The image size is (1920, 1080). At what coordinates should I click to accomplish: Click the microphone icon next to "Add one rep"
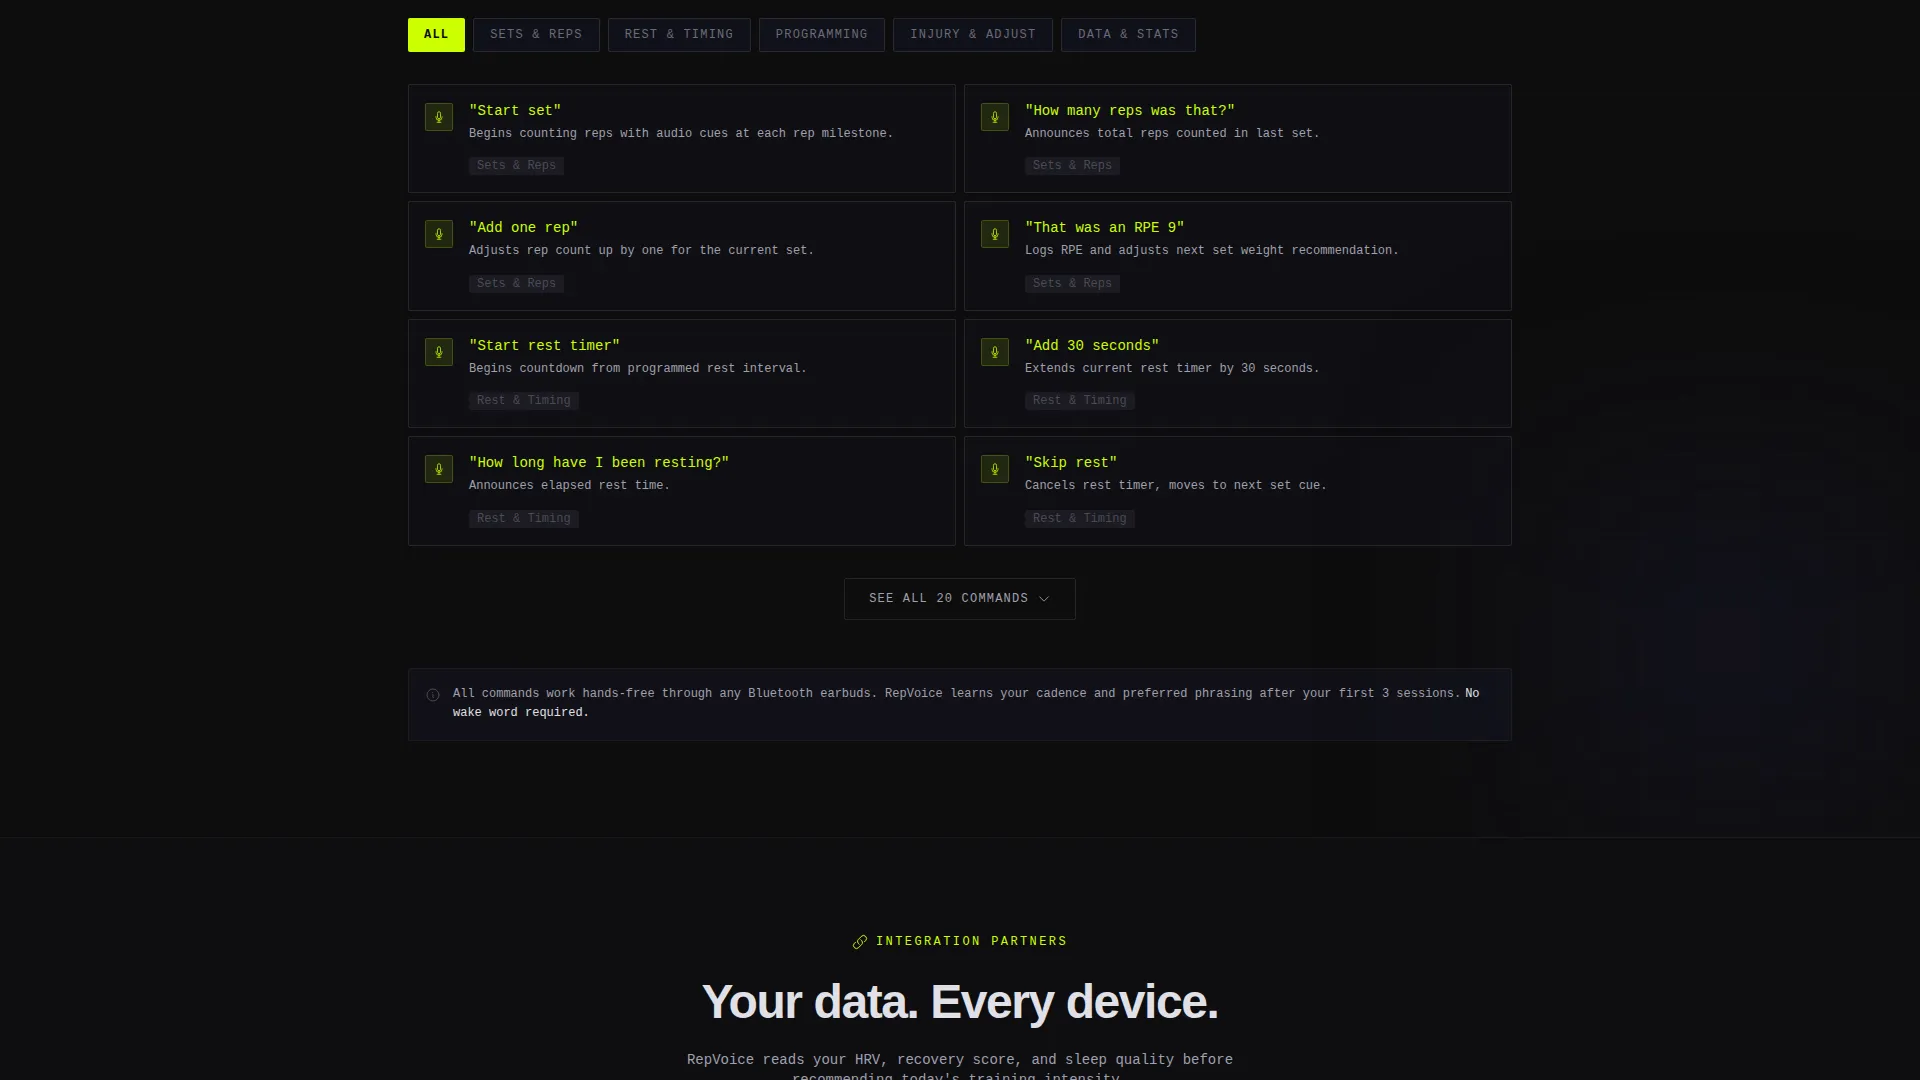[x=439, y=234]
